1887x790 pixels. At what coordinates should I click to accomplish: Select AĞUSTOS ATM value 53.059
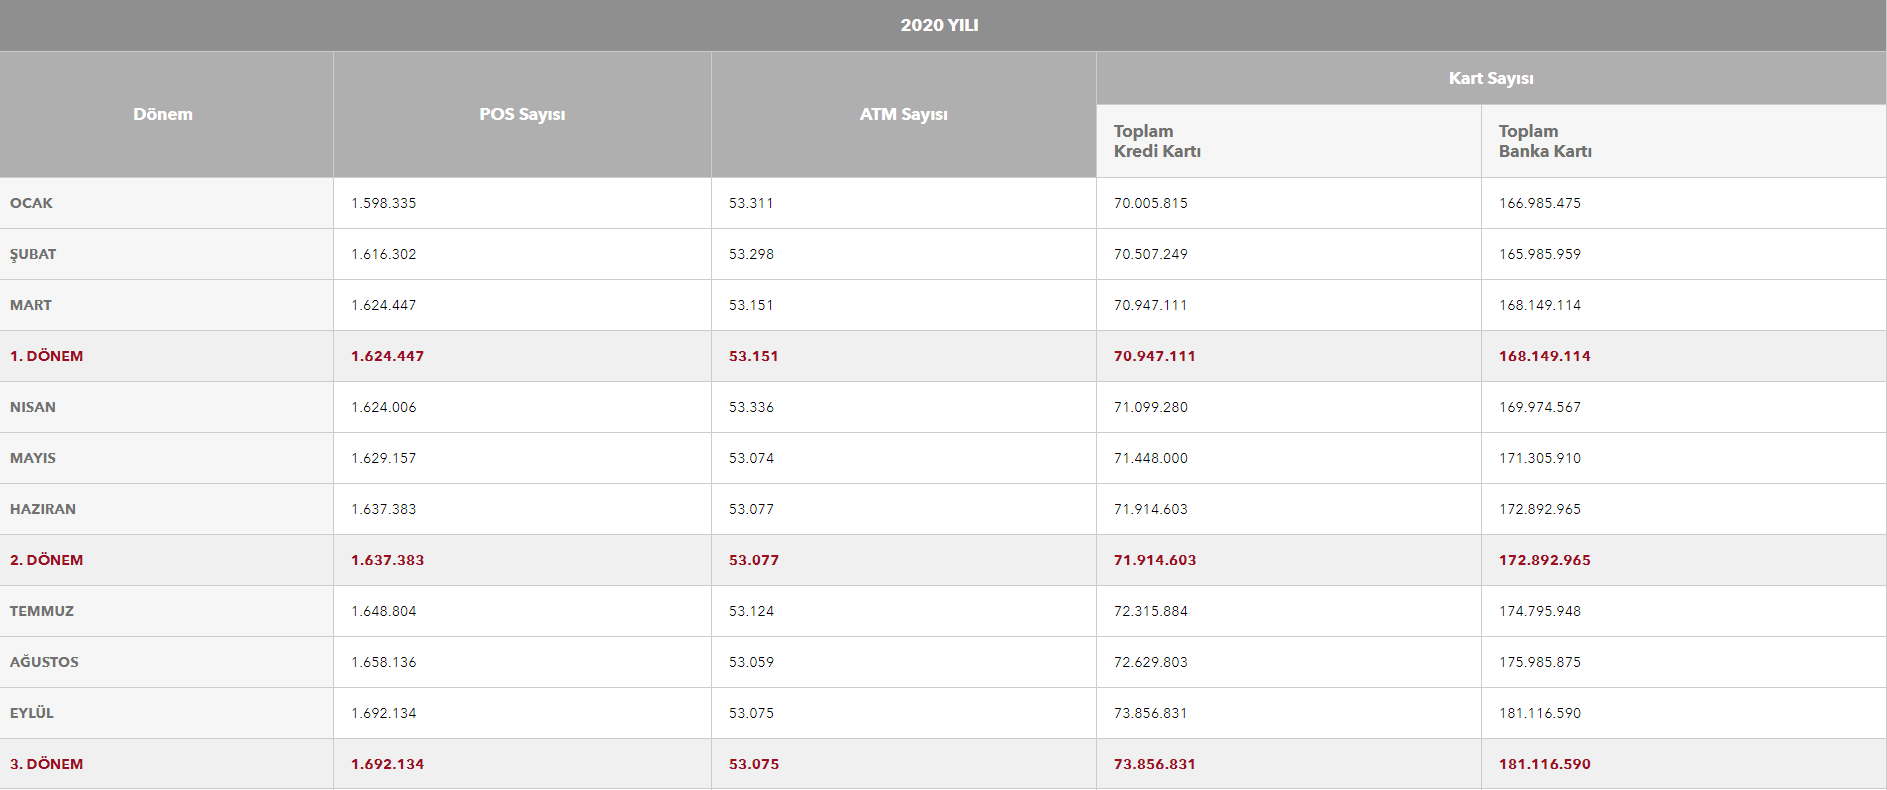[751, 662]
